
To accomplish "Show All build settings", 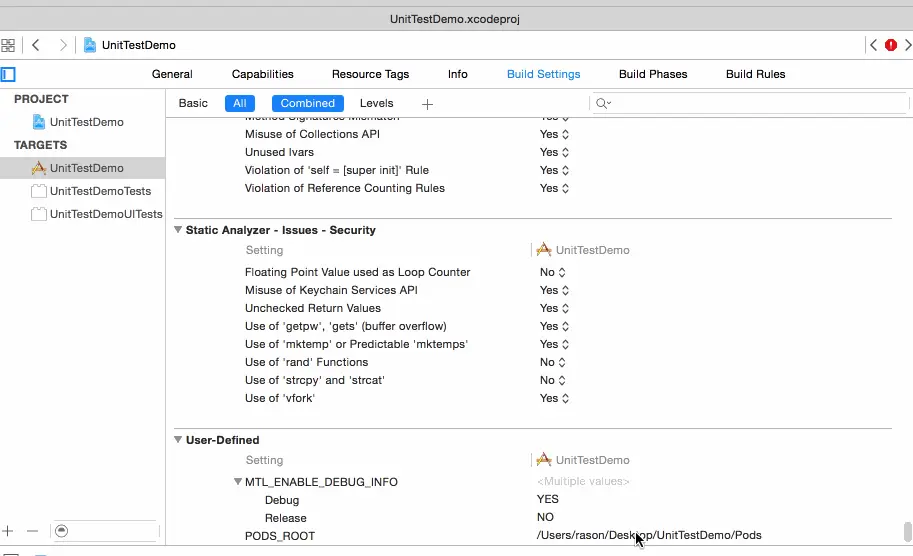I will point(240,103).
